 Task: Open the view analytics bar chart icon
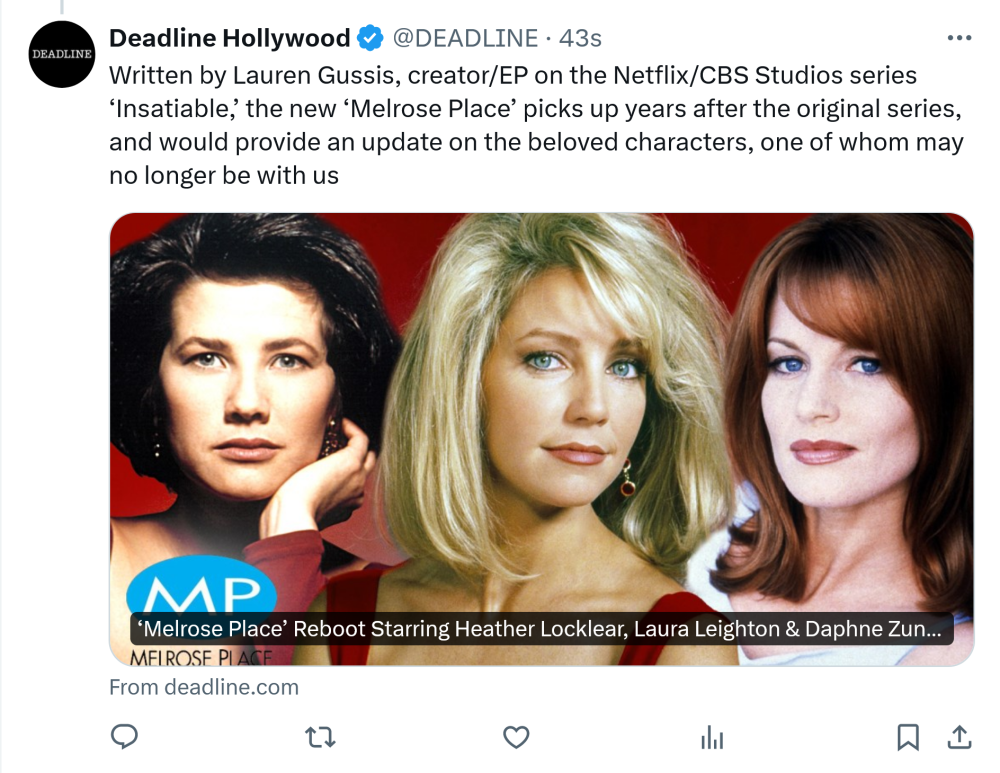712,737
